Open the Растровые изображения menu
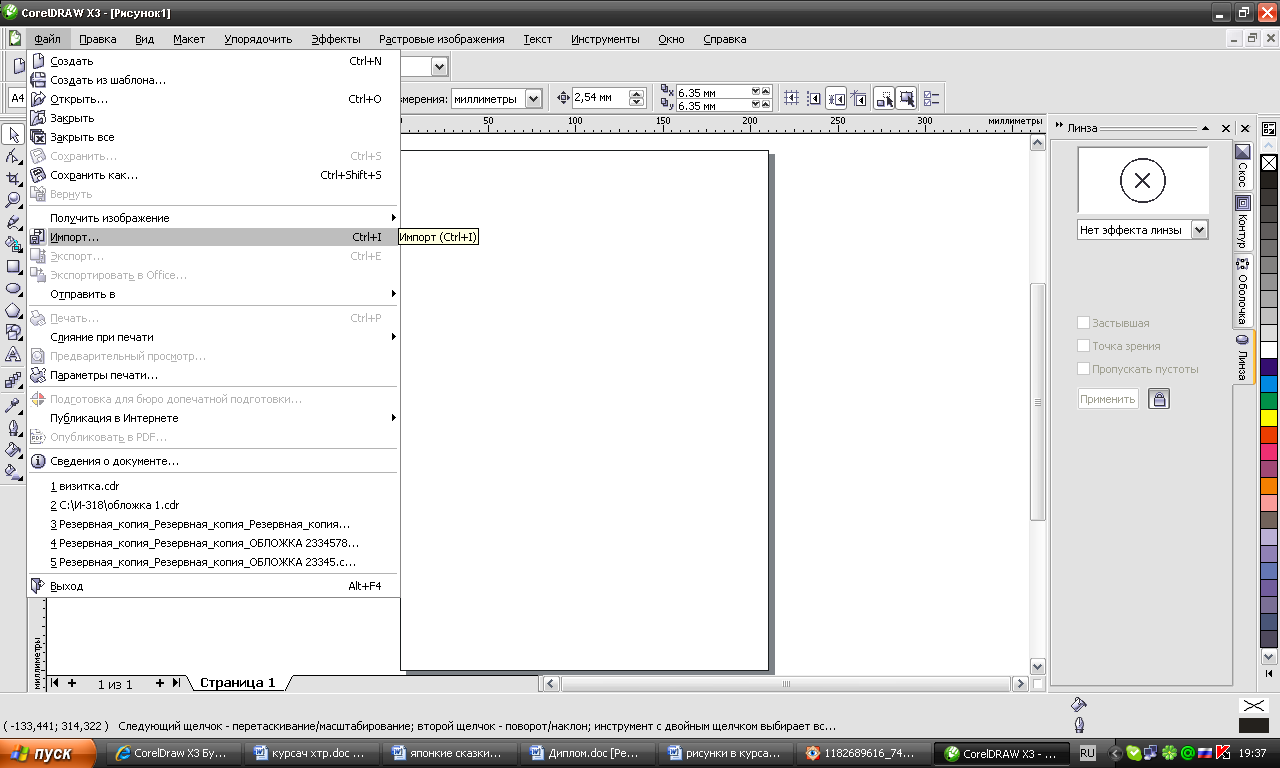The width and height of the screenshot is (1280, 768). pos(442,39)
